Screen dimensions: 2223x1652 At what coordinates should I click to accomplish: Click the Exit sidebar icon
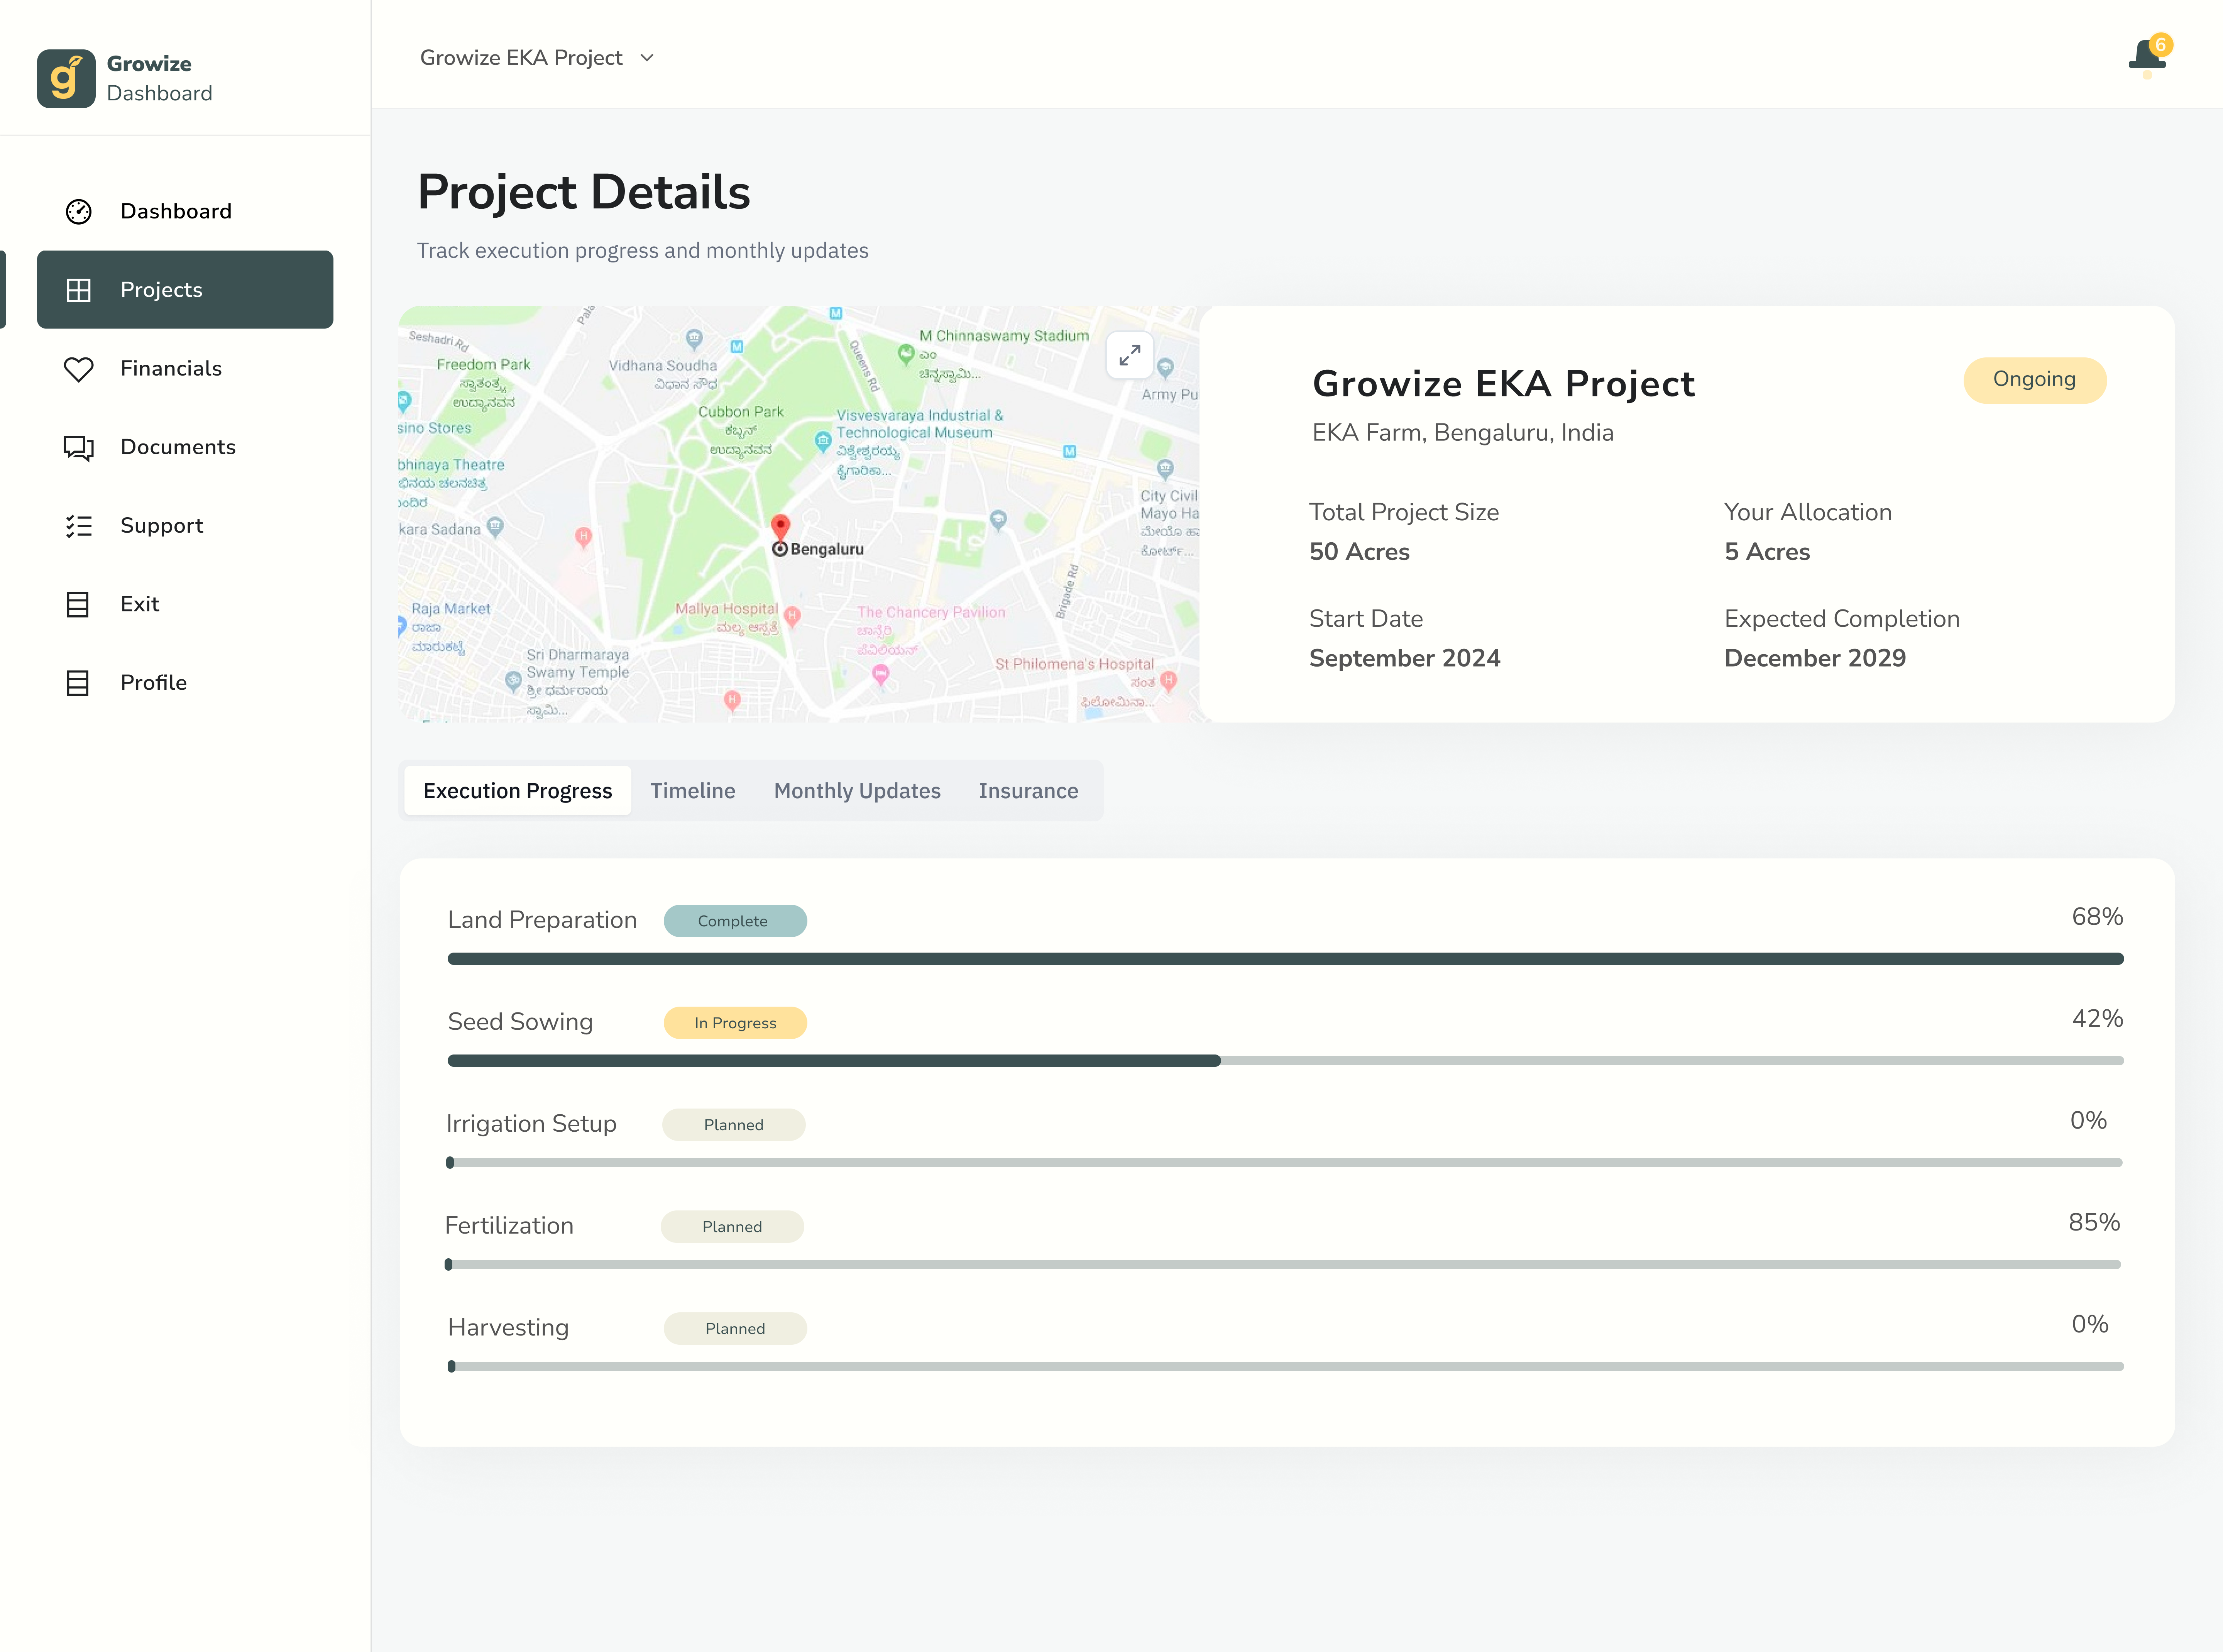pos(78,604)
